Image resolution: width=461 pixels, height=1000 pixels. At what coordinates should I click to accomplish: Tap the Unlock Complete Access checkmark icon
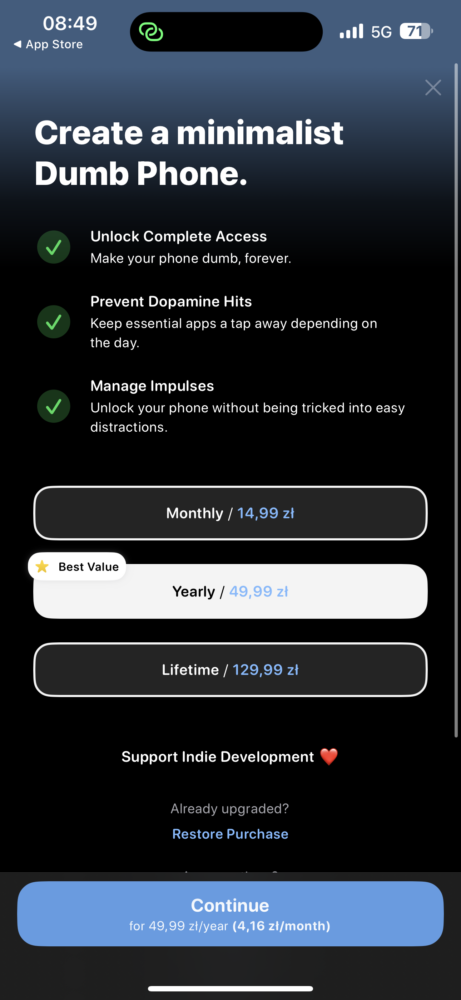tap(54, 247)
